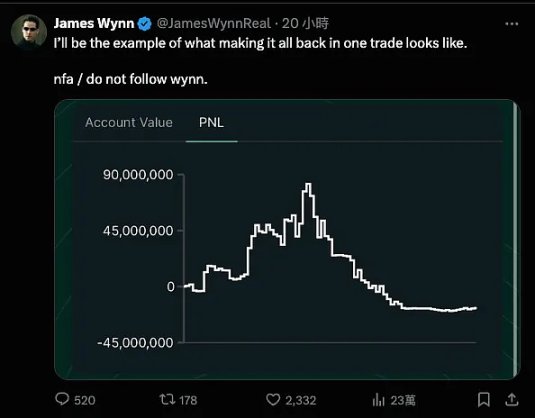Open the reply comment icon

point(62,399)
